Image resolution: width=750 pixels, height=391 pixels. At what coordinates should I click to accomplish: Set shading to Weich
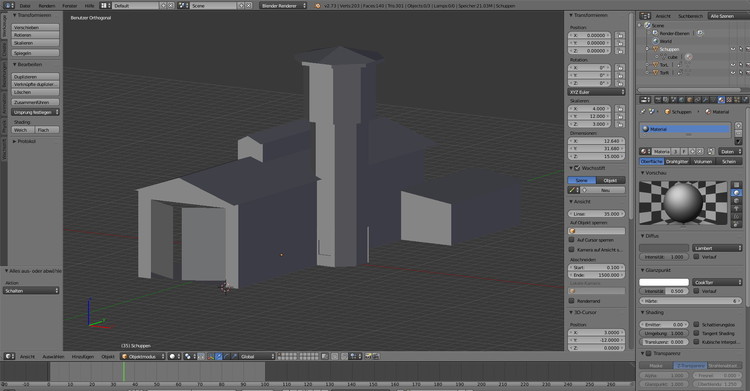click(23, 130)
